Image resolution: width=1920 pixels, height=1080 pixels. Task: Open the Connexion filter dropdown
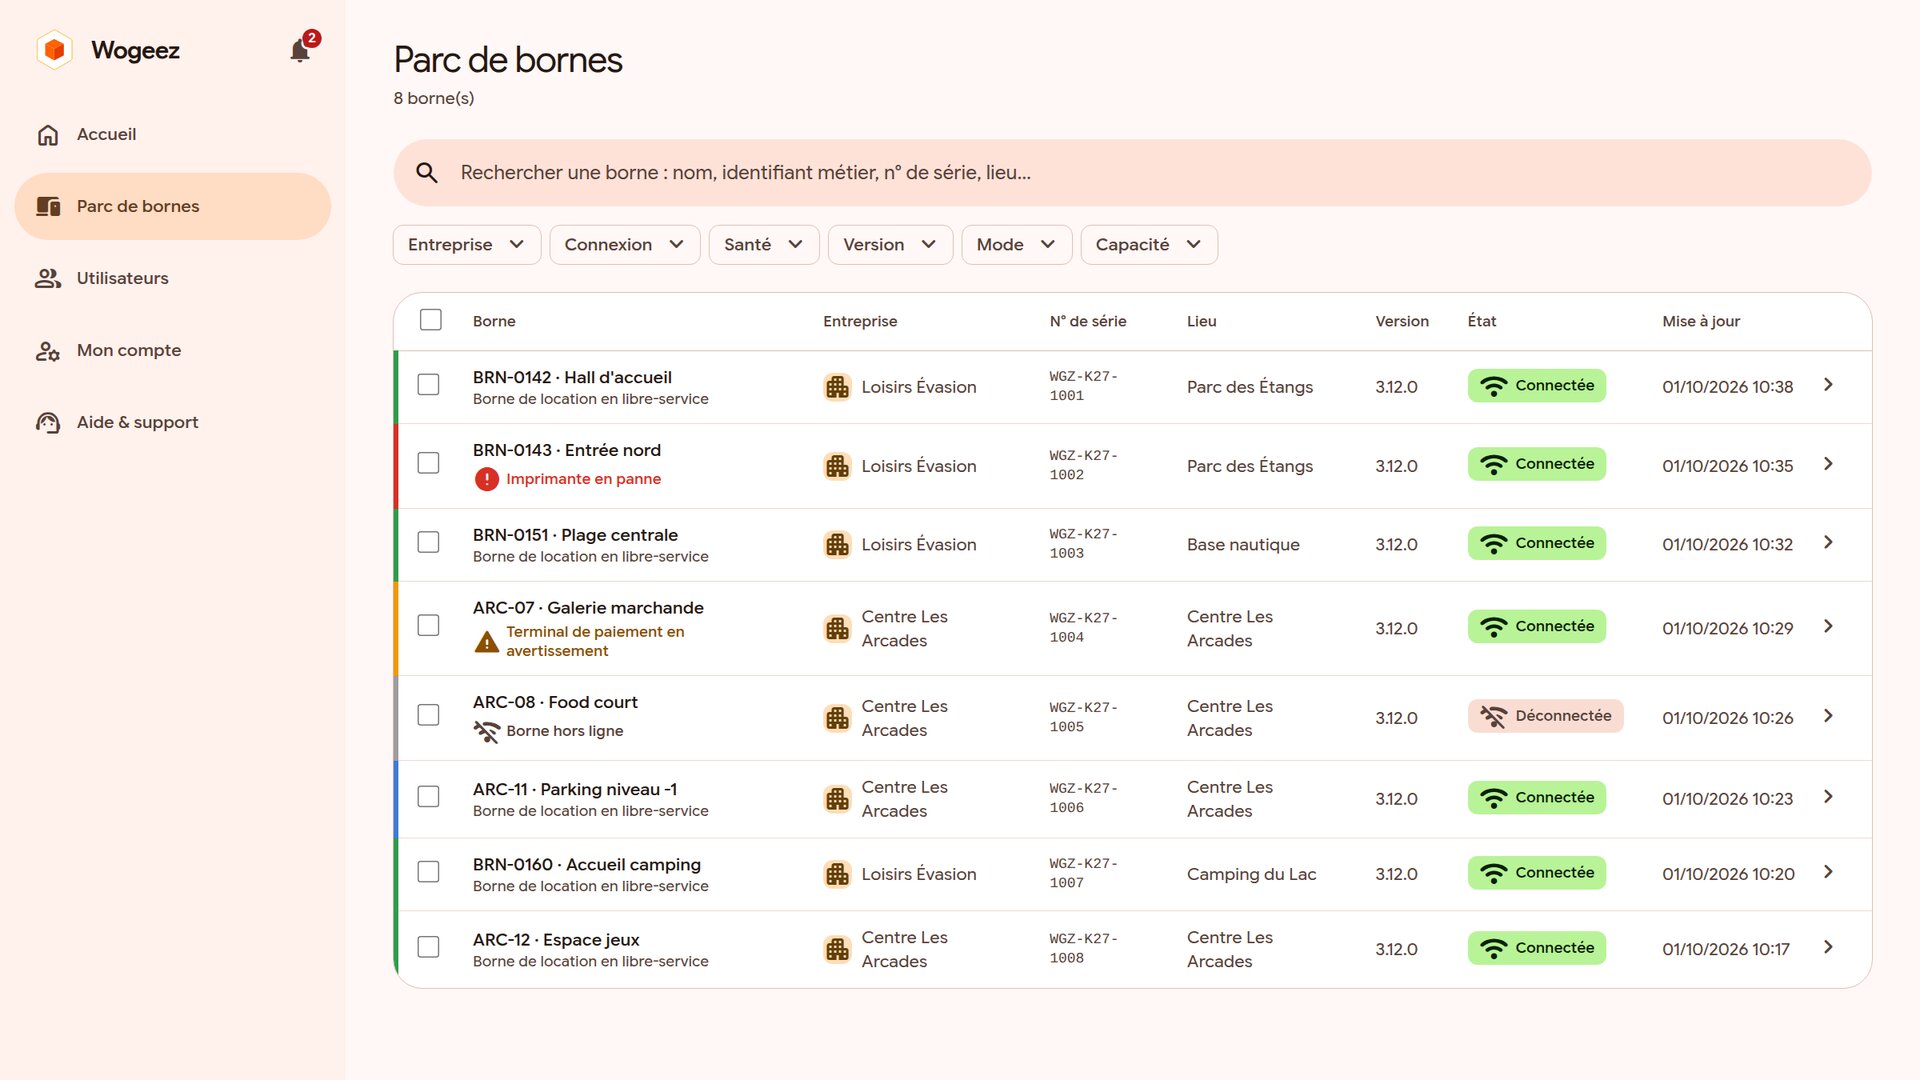pos(625,245)
